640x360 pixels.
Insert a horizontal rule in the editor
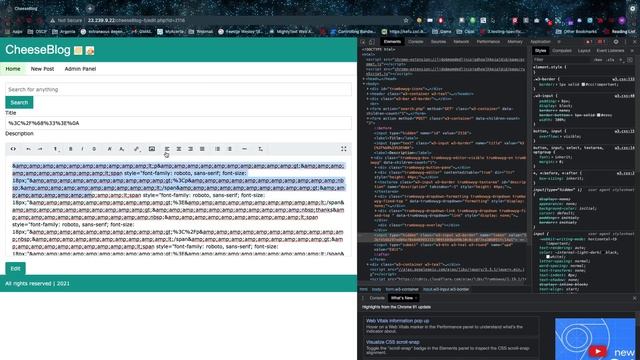pos(244,149)
